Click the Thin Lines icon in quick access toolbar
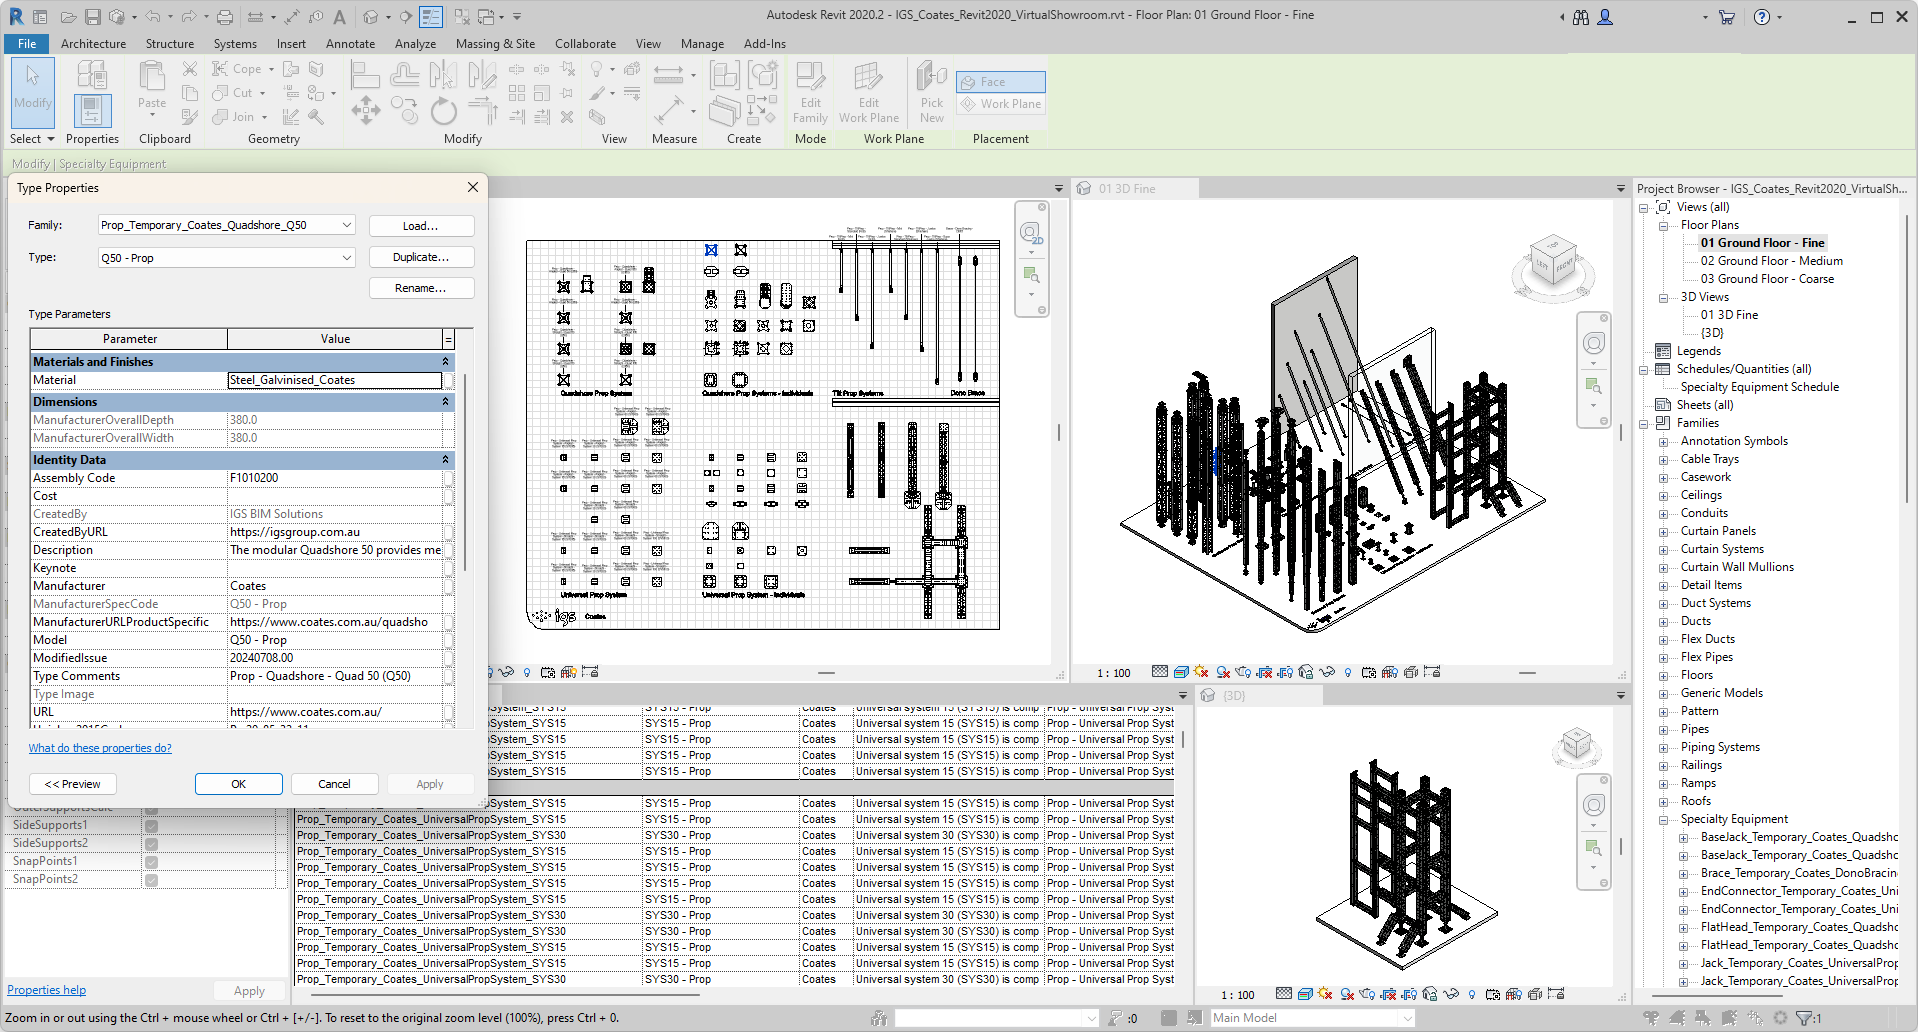 pos(431,17)
